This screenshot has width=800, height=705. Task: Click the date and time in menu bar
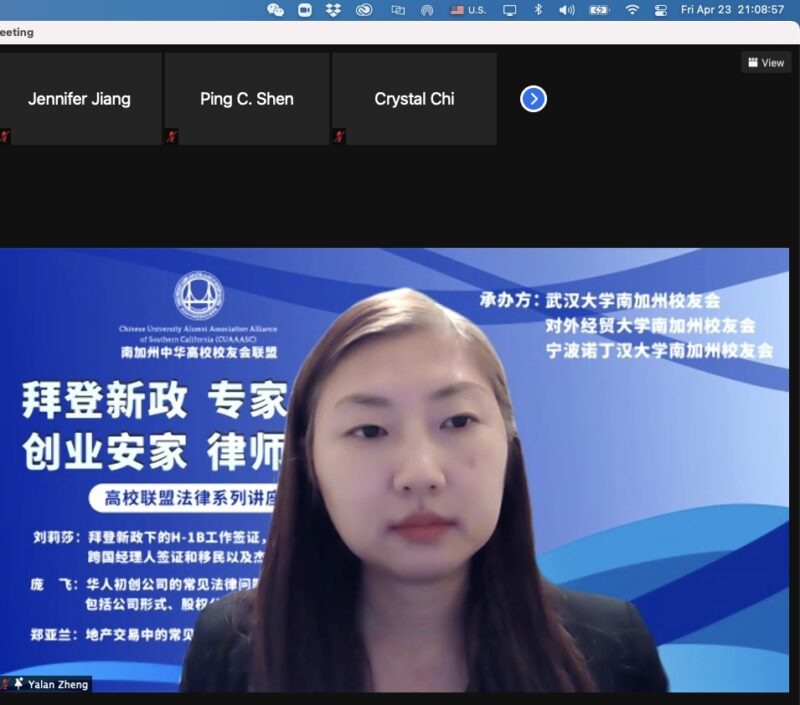[732, 10]
